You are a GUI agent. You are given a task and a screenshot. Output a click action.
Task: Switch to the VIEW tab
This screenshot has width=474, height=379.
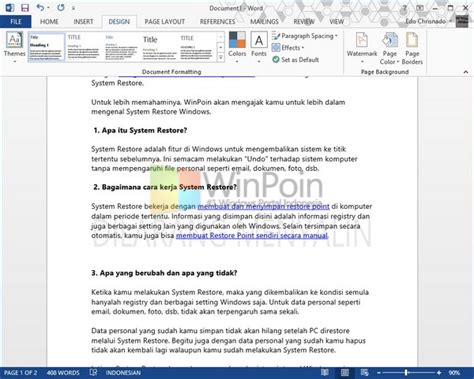pyautogui.click(x=336, y=22)
